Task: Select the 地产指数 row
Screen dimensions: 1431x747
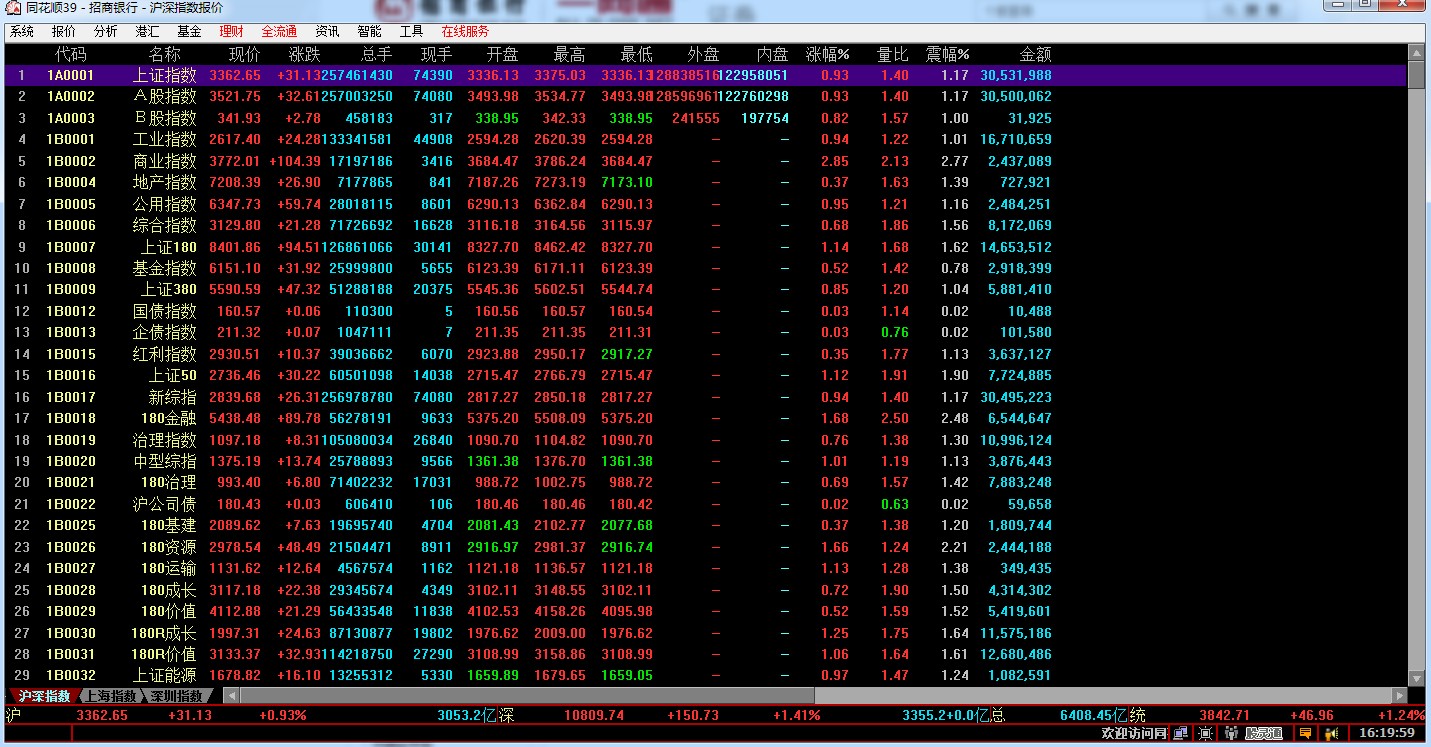Action: click(164, 183)
